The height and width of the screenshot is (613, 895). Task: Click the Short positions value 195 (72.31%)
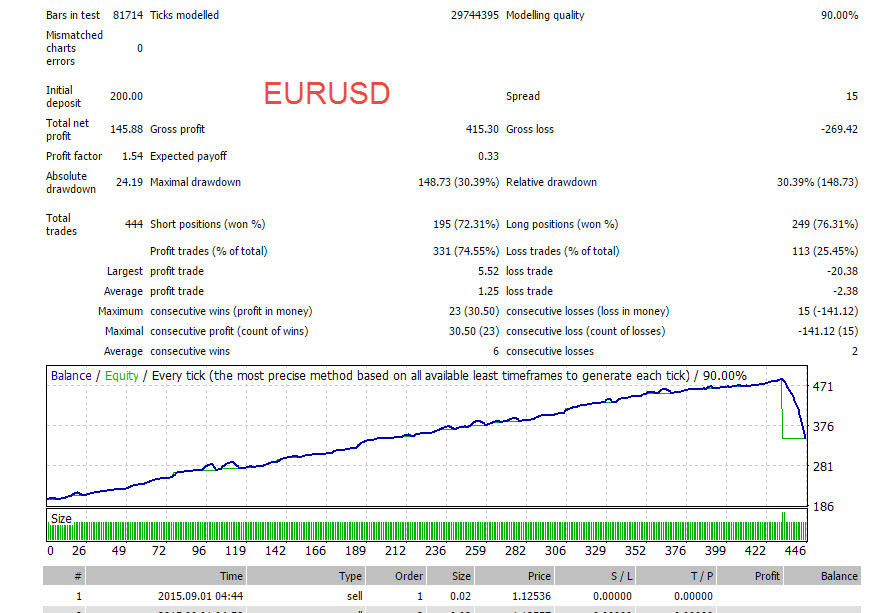point(466,224)
